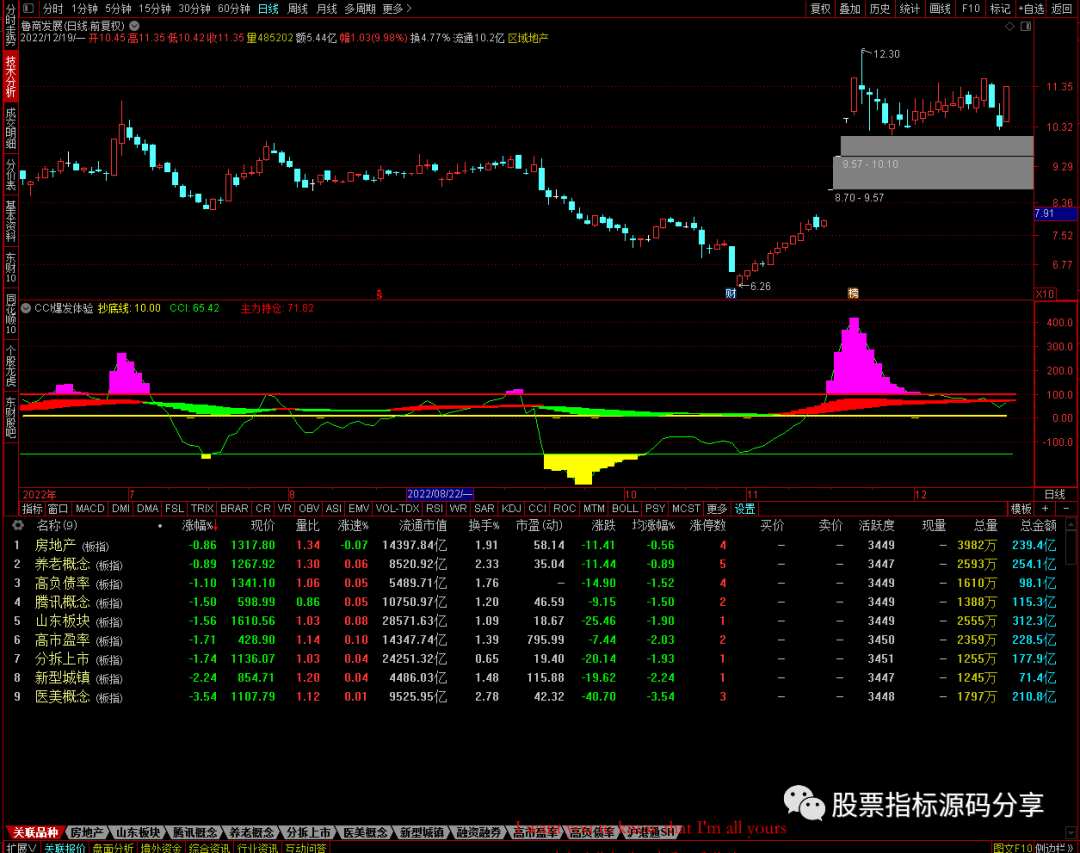Open 综合资讯 bottom tab
Image resolution: width=1080 pixels, height=853 pixels.
(209, 847)
